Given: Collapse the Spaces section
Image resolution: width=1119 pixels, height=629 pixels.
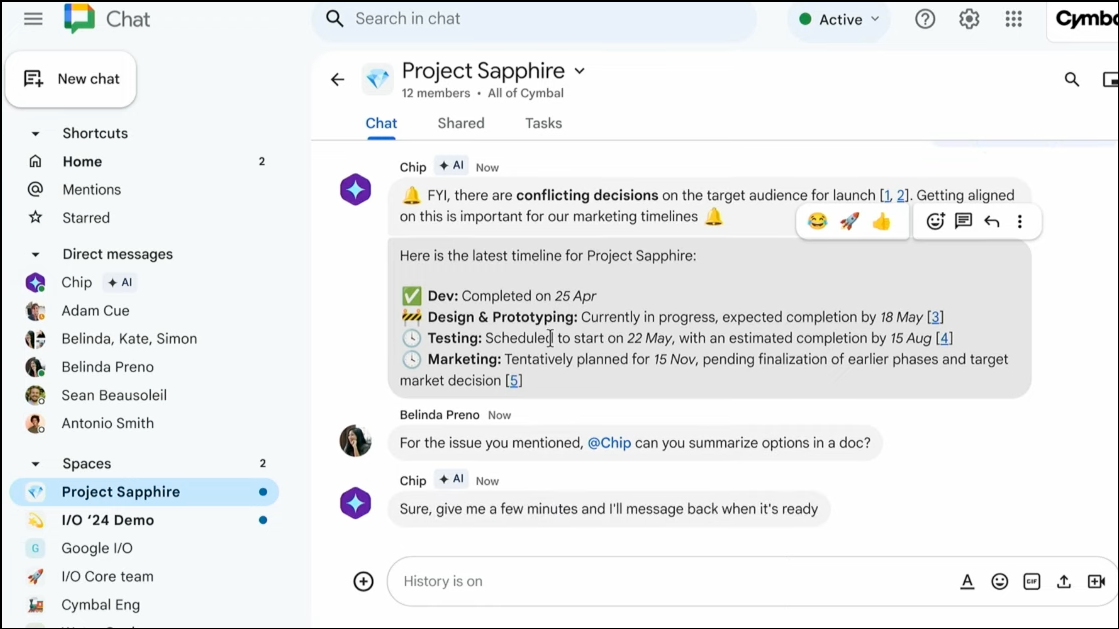Looking at the screenshot, I should [35, 464].
